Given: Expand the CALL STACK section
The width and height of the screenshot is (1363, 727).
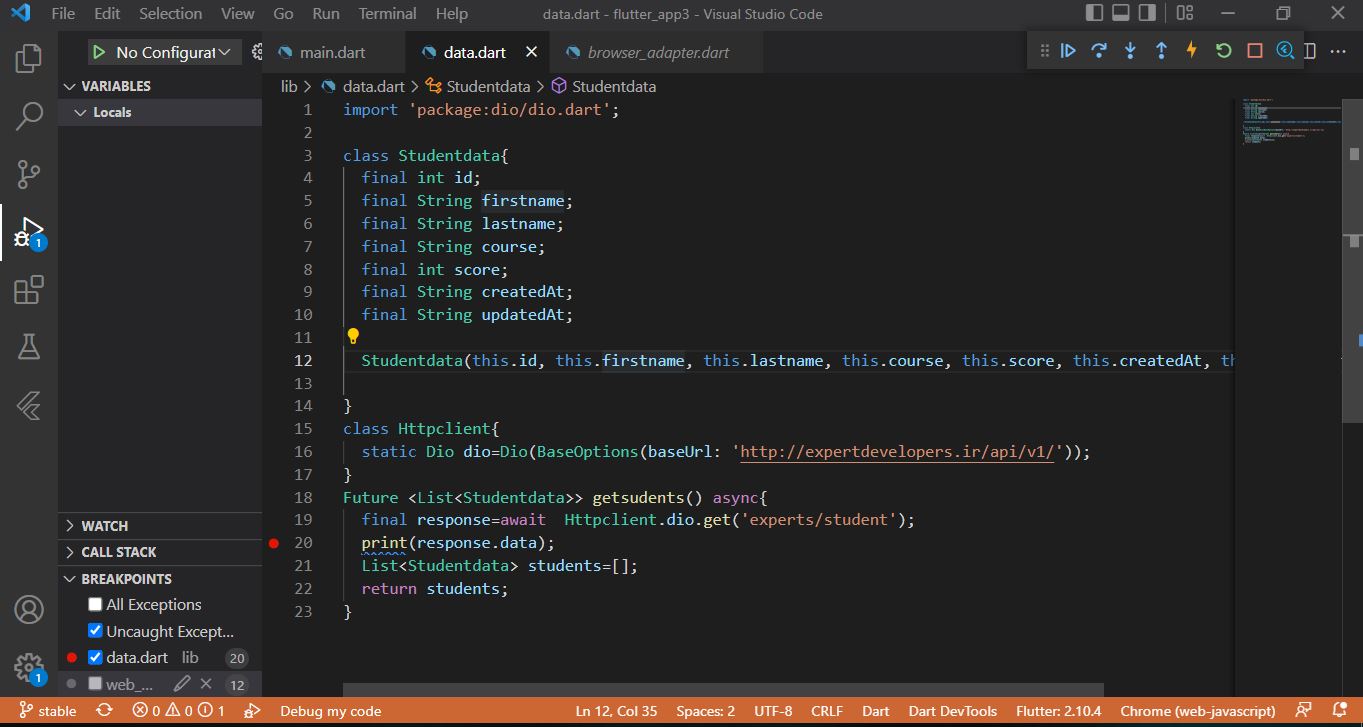Looking at the screenshot, I should pos(160,552).
